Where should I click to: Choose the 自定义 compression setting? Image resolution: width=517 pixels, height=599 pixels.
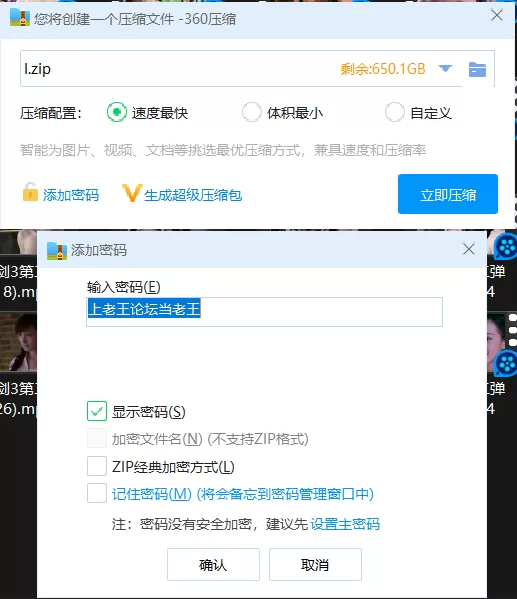(394, 112)
